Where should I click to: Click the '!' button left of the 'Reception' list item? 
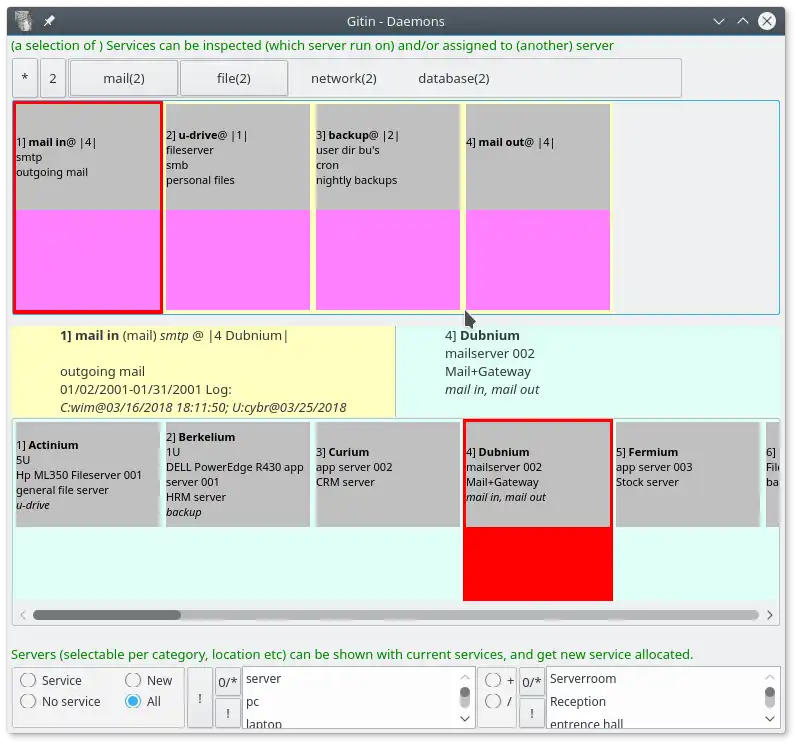pyautogui.click(x=531, y=714)
